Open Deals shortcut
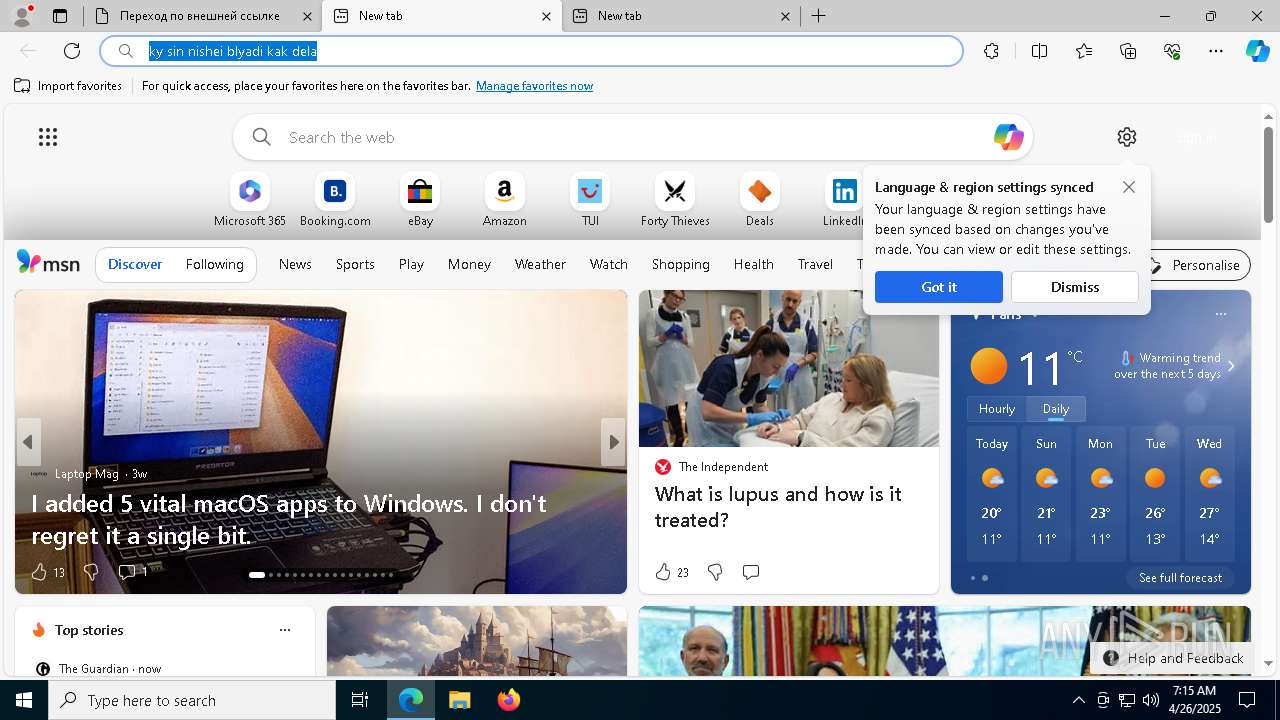Screen dimensions: 1280x720 pos(760,200)
